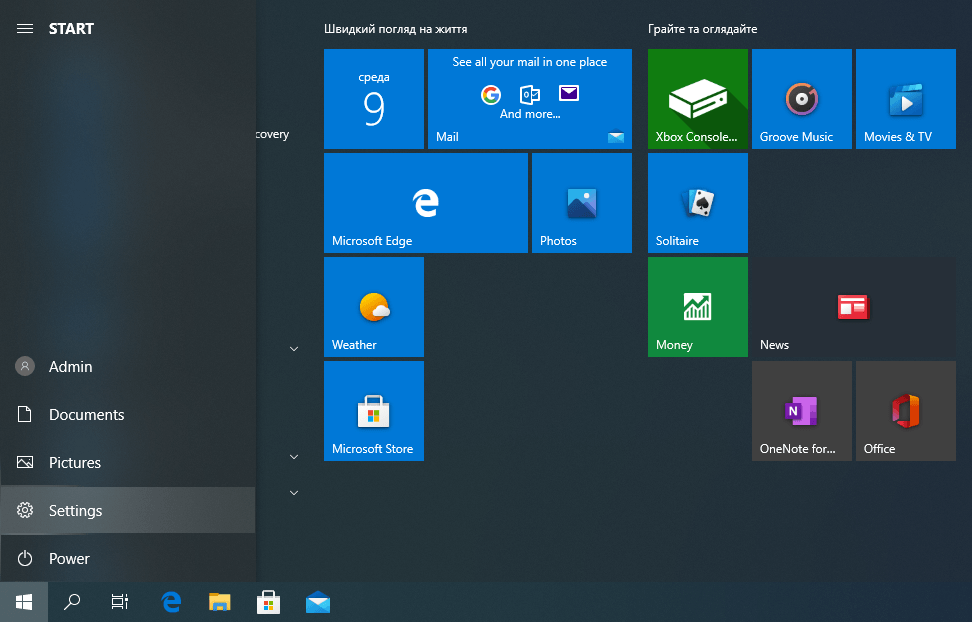The height and width of the screenshot is (622, 972).
Task: Open Mail from the taskbar
Action: pyautogui.click(x=318, y=602)
